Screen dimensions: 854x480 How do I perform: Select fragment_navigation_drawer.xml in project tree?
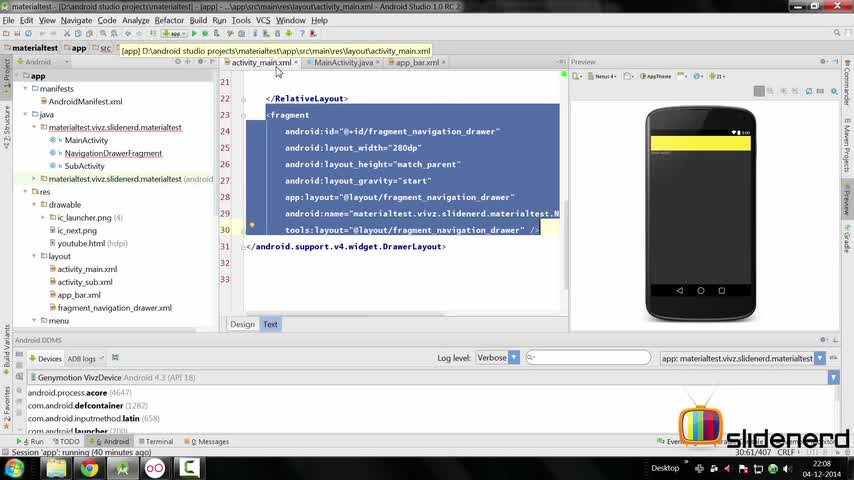click(x=114, y=308)
